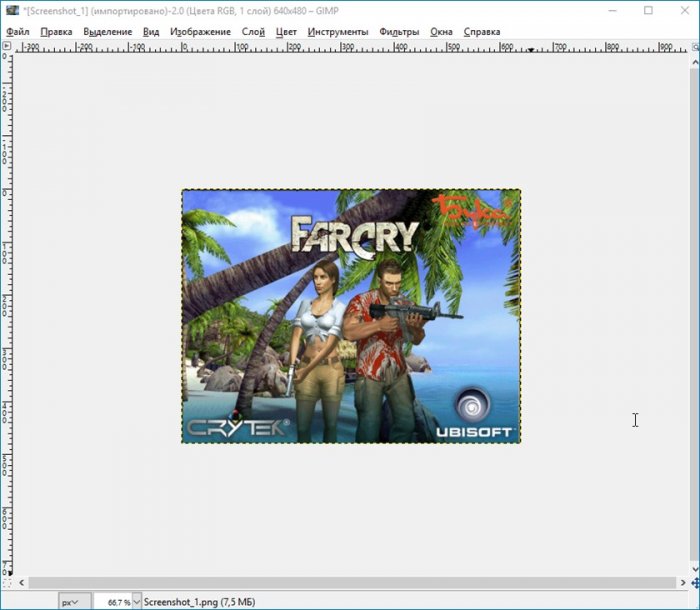Expand the px units dropdown
700x610 pixels.
(75, 602)
